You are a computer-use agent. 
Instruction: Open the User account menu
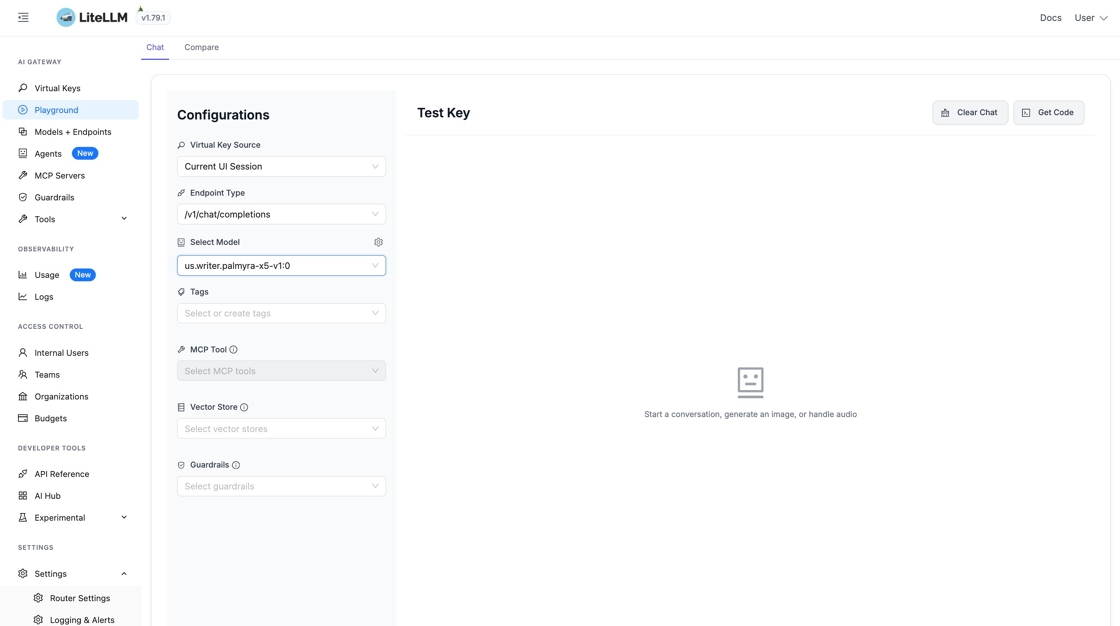[1091, 18]
